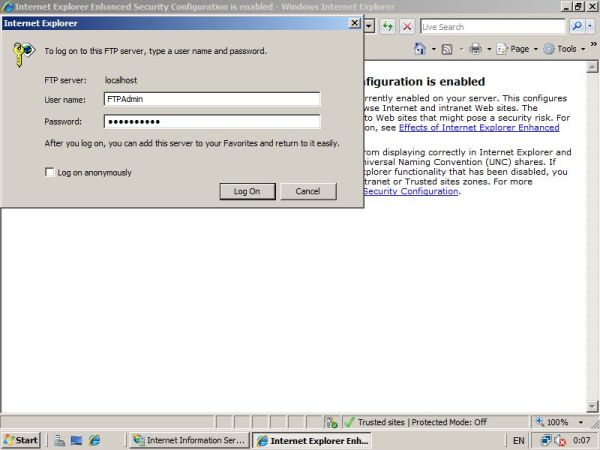Click the volume muted tray icon
The image size is (600, 450).
560,440
